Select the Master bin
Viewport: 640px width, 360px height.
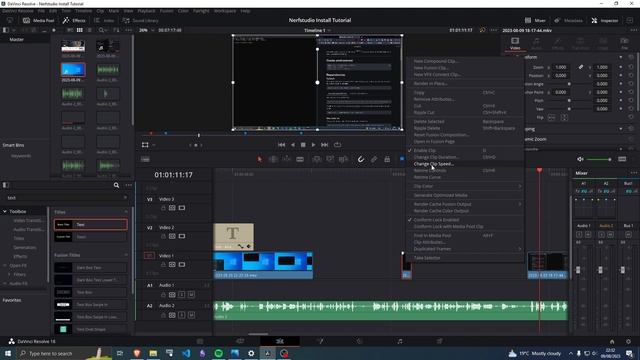tap(17, 40)
